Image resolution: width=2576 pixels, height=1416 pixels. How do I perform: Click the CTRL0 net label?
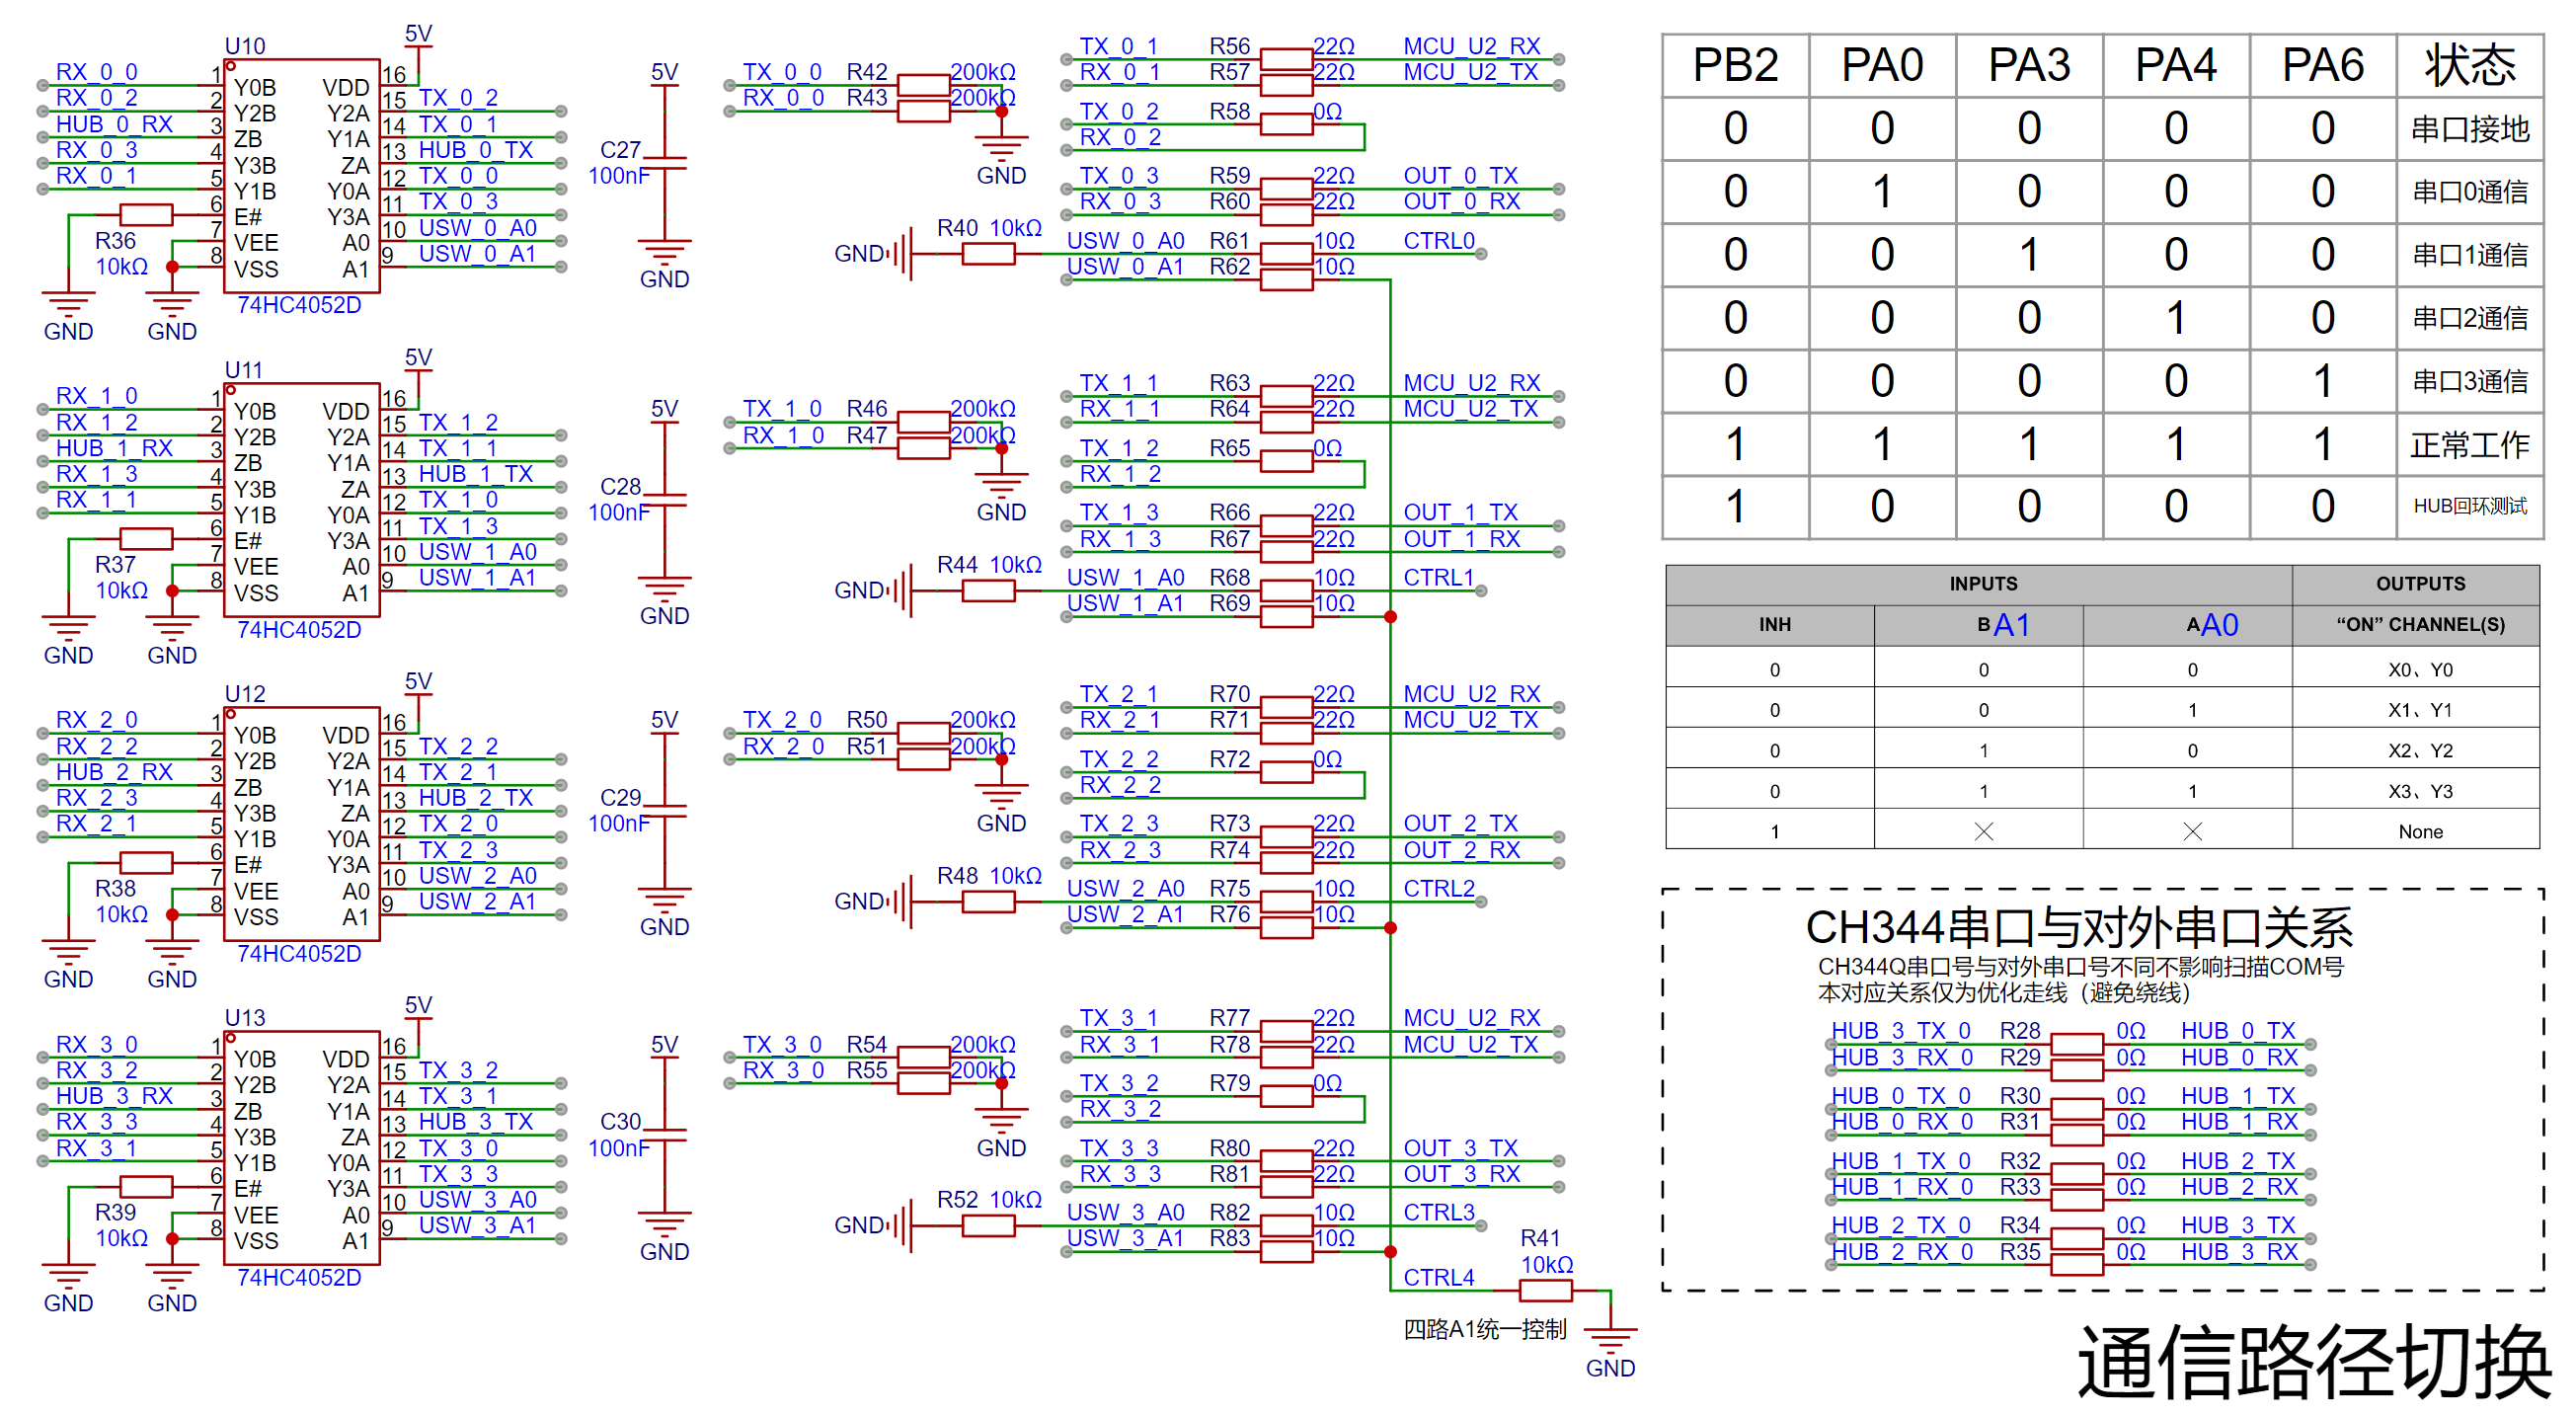click(1439, 241)
